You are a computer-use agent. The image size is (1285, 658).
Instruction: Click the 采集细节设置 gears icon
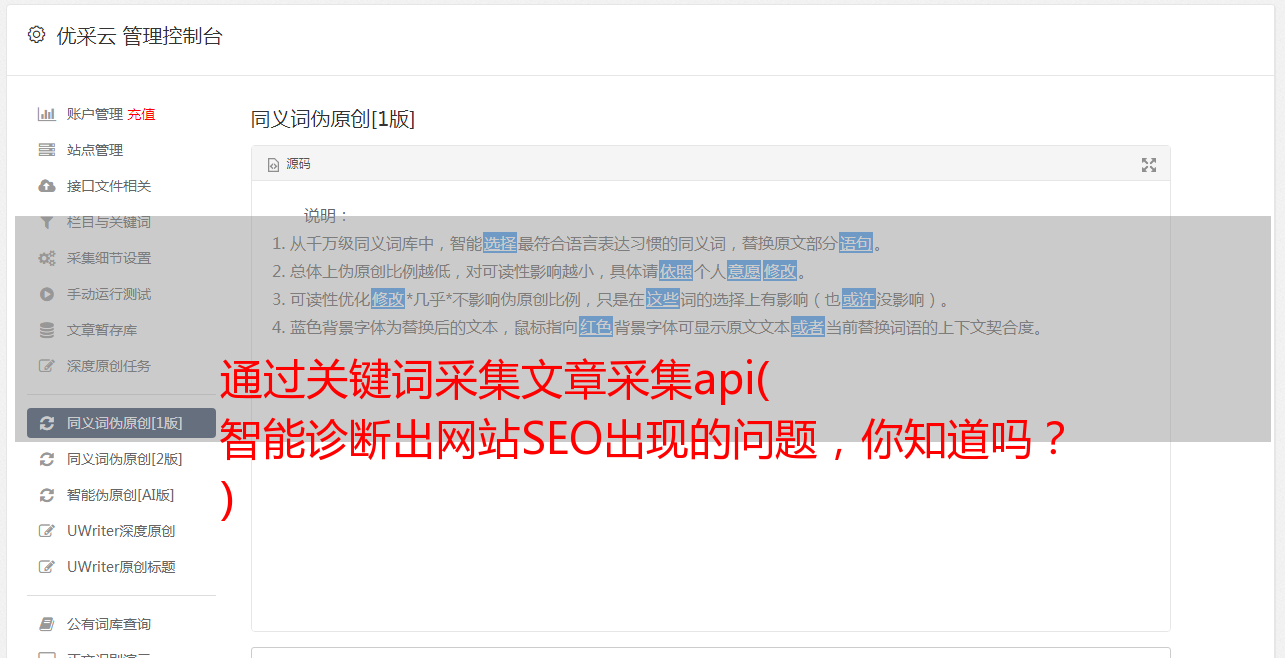pos(46,258)
